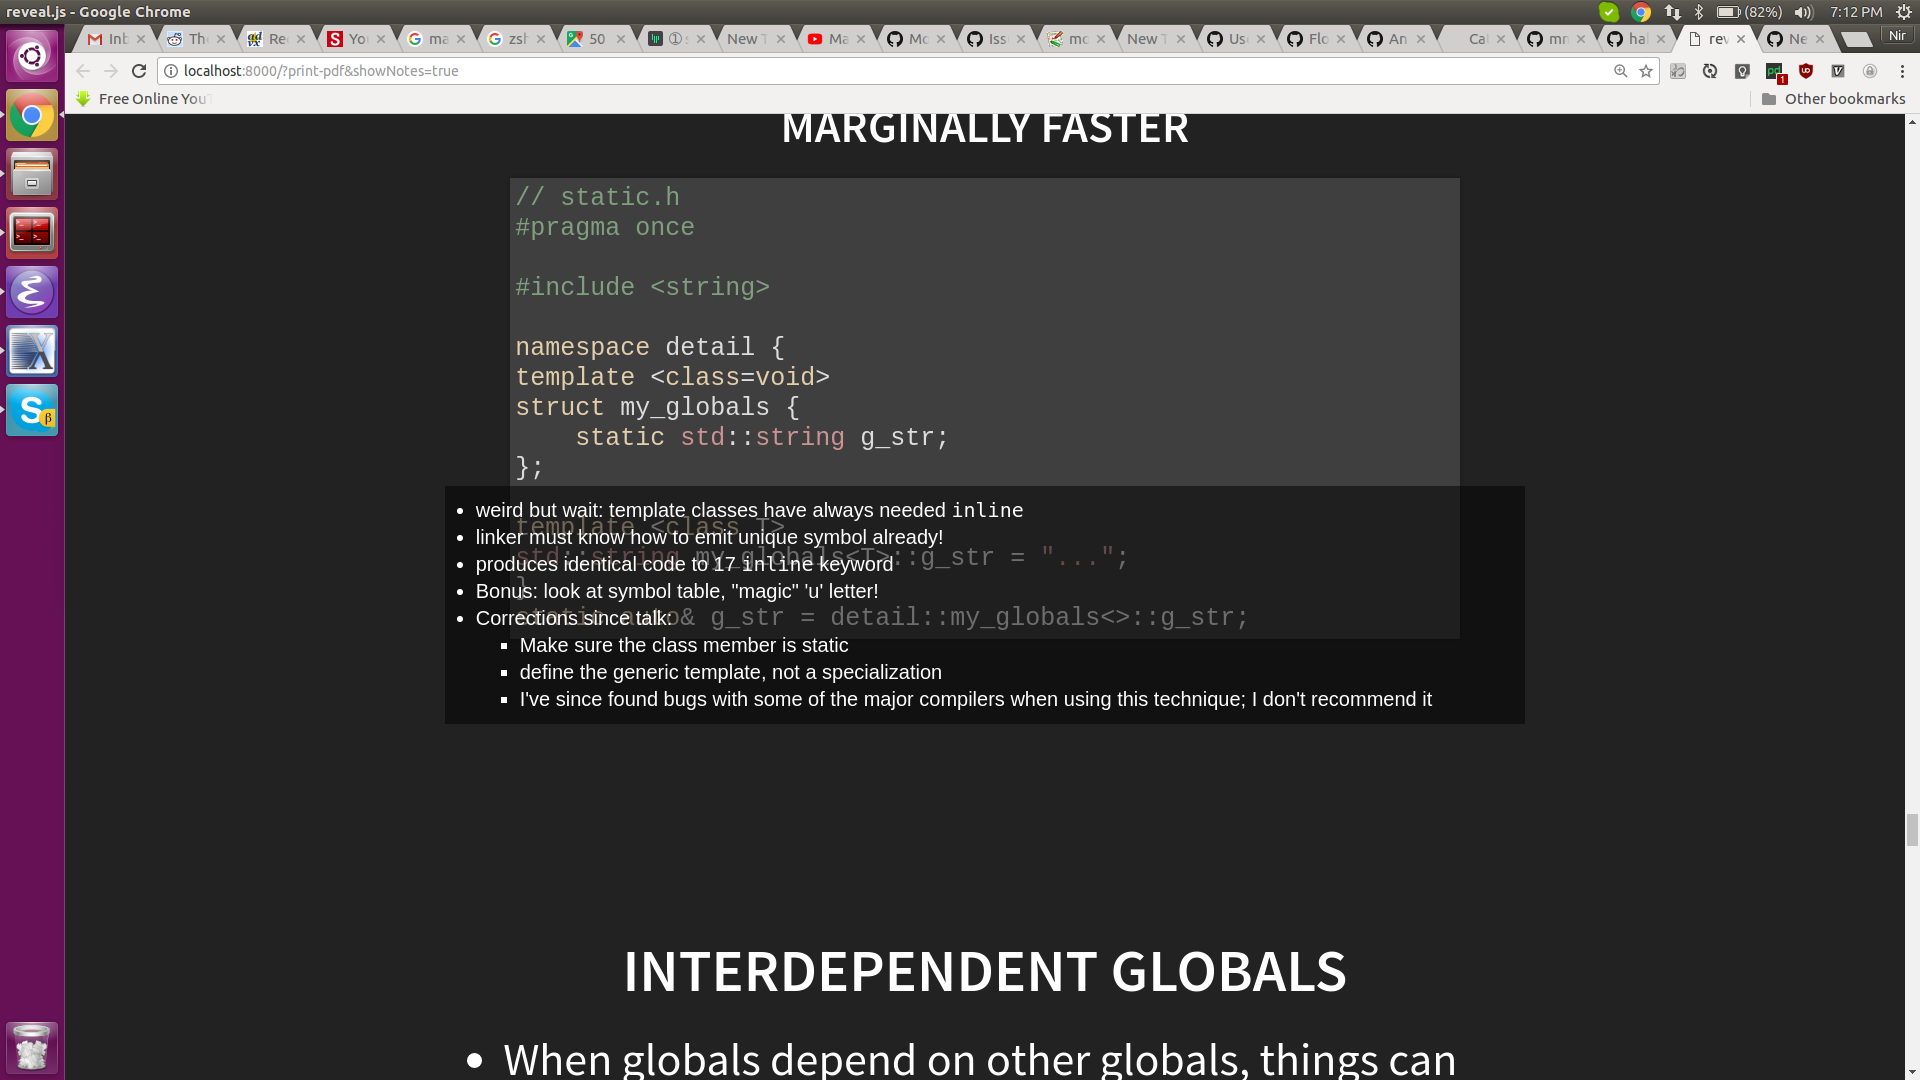Click the lightbulb extension icon
1920x1080 pixels.
[x=1742, y=71]
